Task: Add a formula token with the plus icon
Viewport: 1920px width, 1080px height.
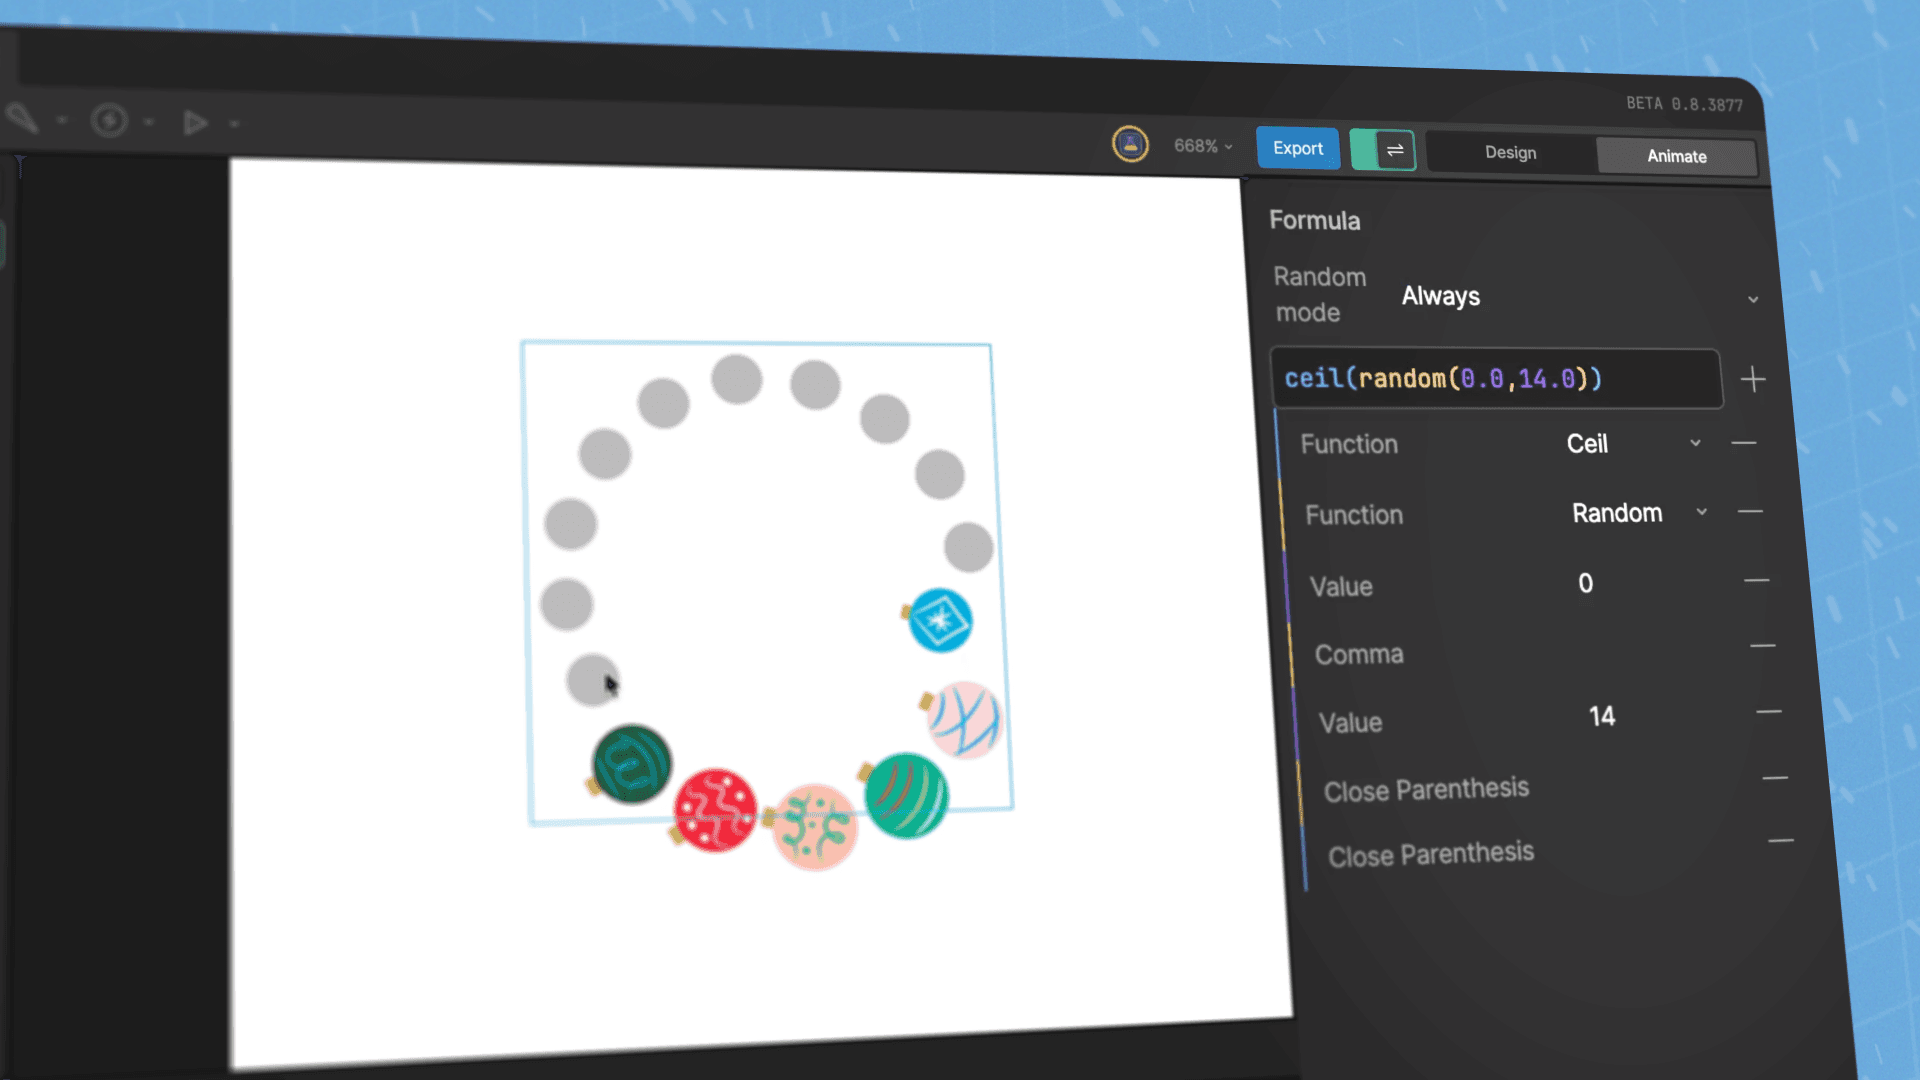Action: [1752, 379]
